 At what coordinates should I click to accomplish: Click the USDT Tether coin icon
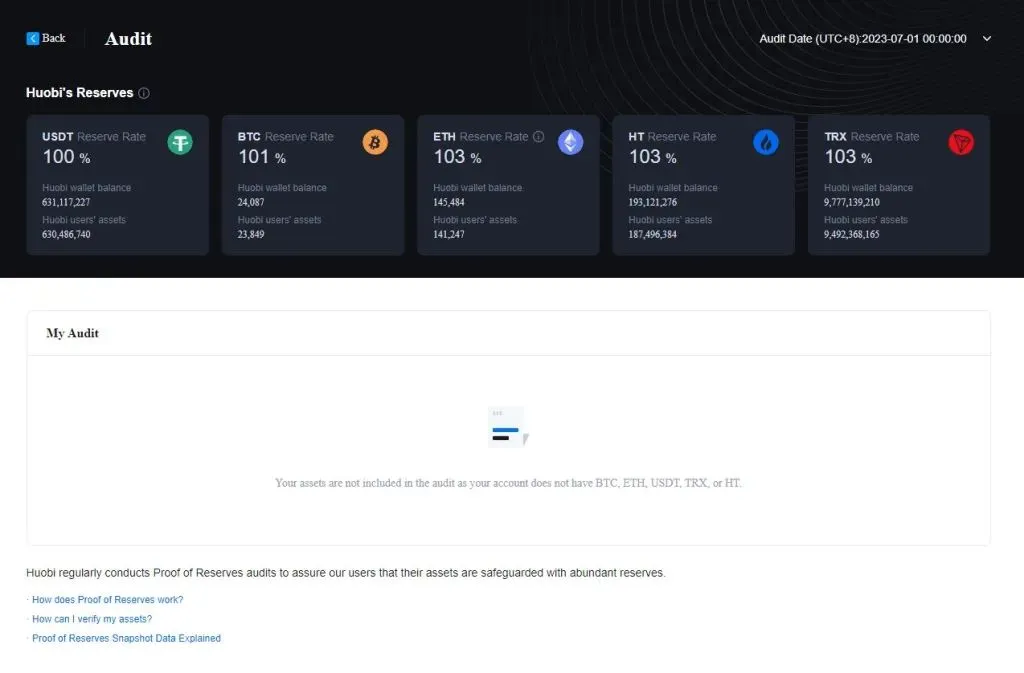point(180,142)
